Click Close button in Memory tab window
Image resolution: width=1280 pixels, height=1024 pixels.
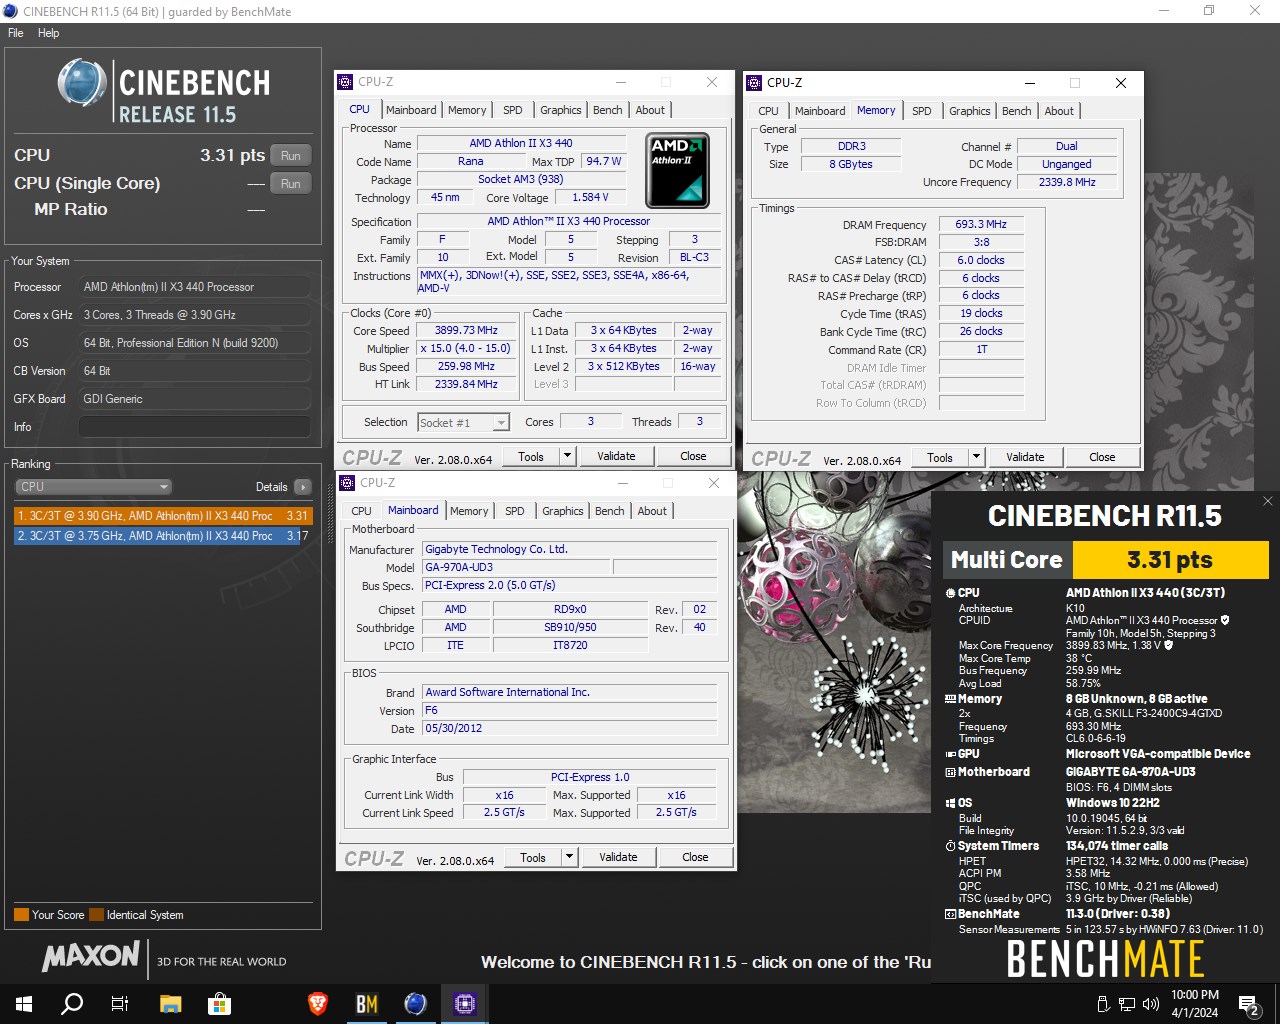click(1102, 457)
